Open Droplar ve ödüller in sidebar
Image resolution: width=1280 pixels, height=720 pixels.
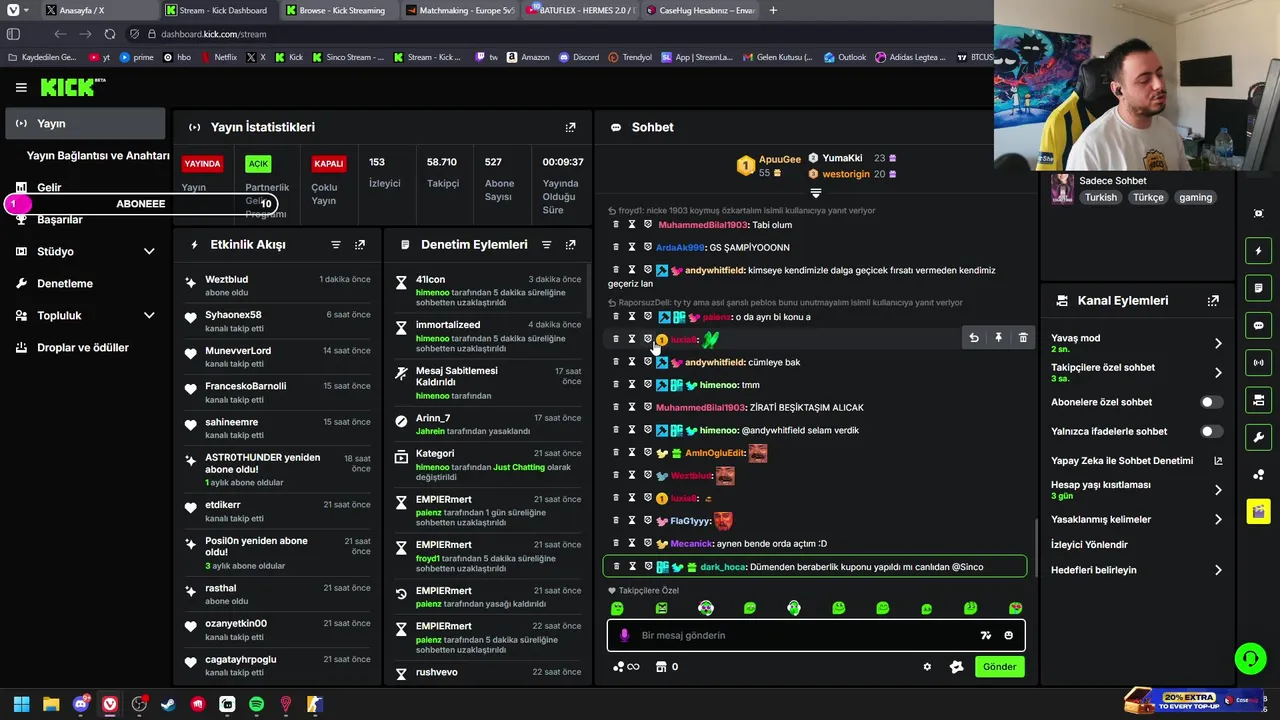click(x=83, y=347)
